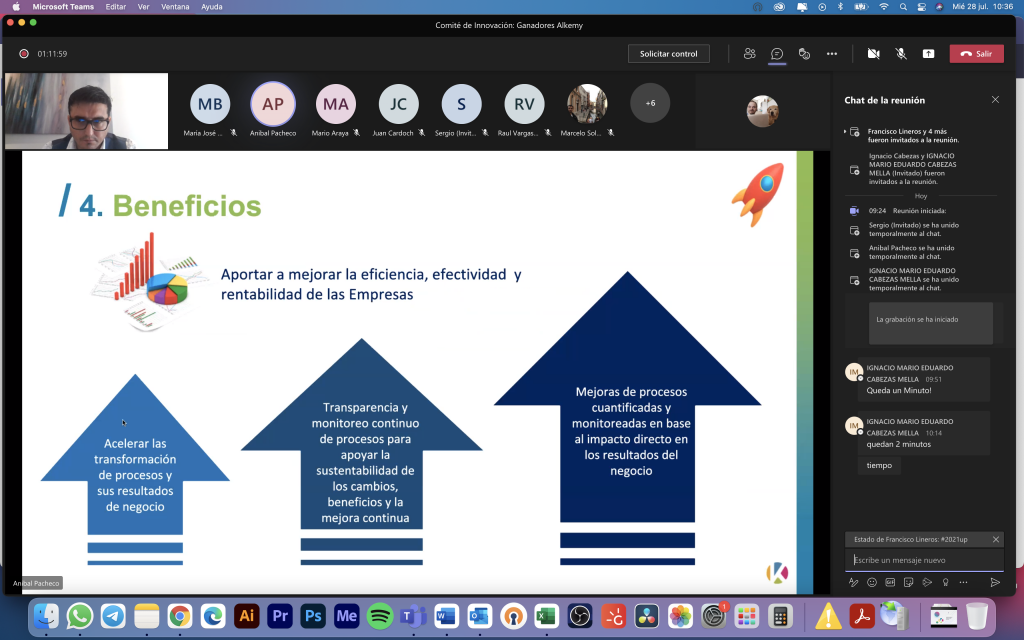Open Microsoft Teams dock icon
This screenshot has width=1024, height=640.
coord(413,615)
